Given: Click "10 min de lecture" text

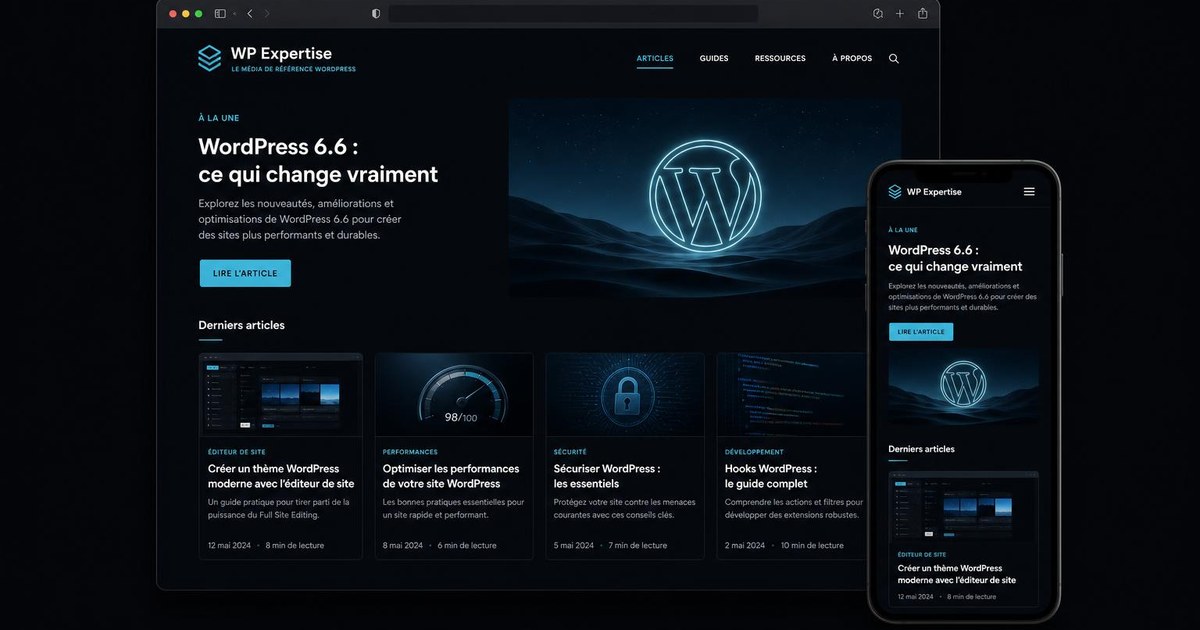Looking at the screenshot, I should click(x=812, y=546).
